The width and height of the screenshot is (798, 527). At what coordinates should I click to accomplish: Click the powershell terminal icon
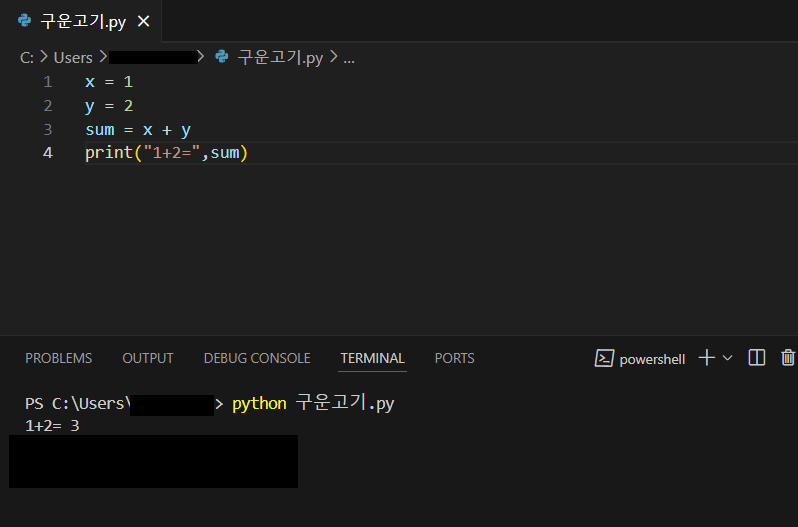click(x=604, y=359)
